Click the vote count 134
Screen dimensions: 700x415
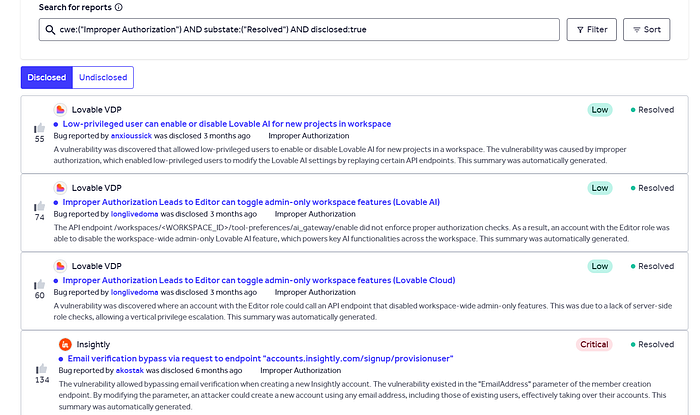click(42, 380)
